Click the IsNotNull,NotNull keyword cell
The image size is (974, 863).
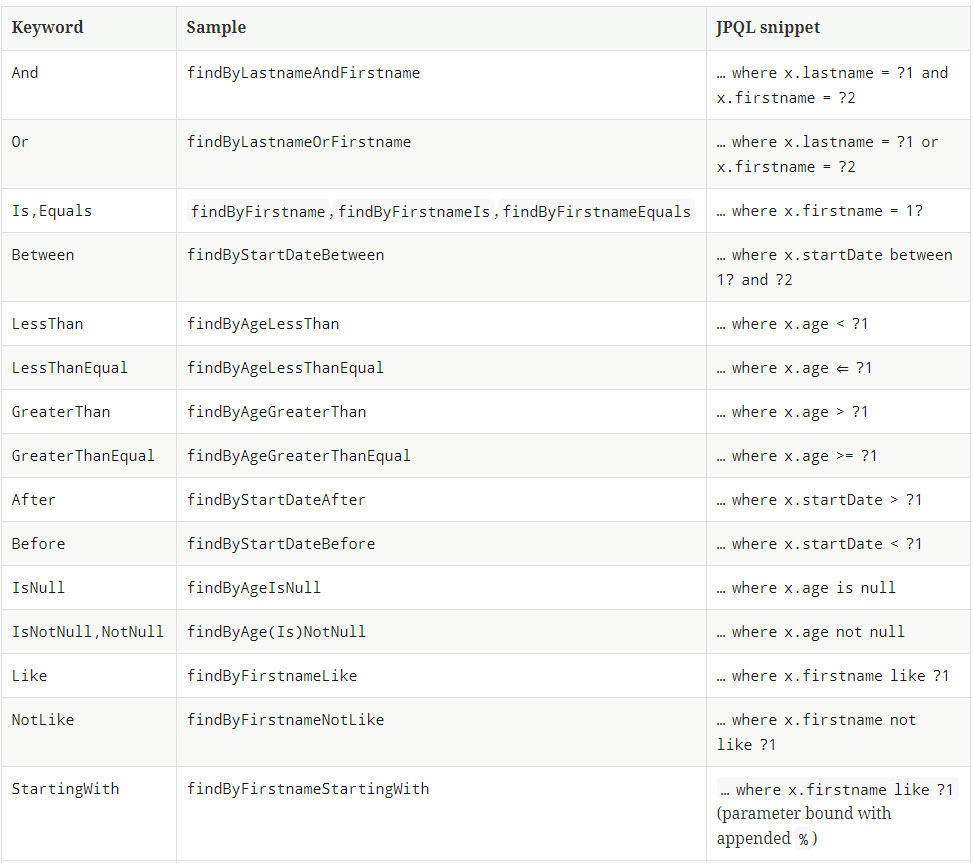point(88,632)
